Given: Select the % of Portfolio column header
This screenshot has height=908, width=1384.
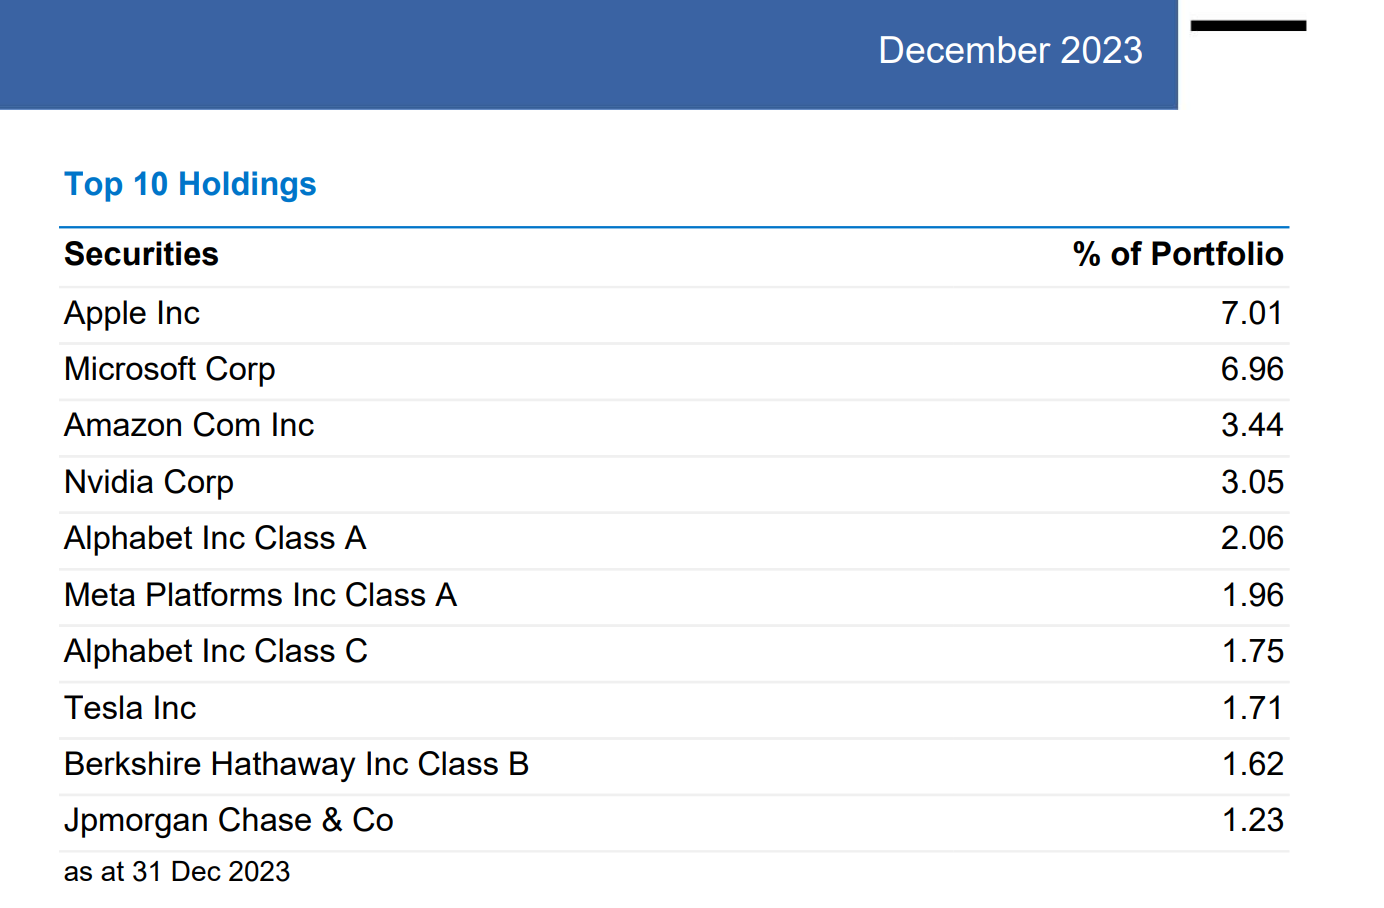Looking at the screenshot, I should (x=1177, y=254).
